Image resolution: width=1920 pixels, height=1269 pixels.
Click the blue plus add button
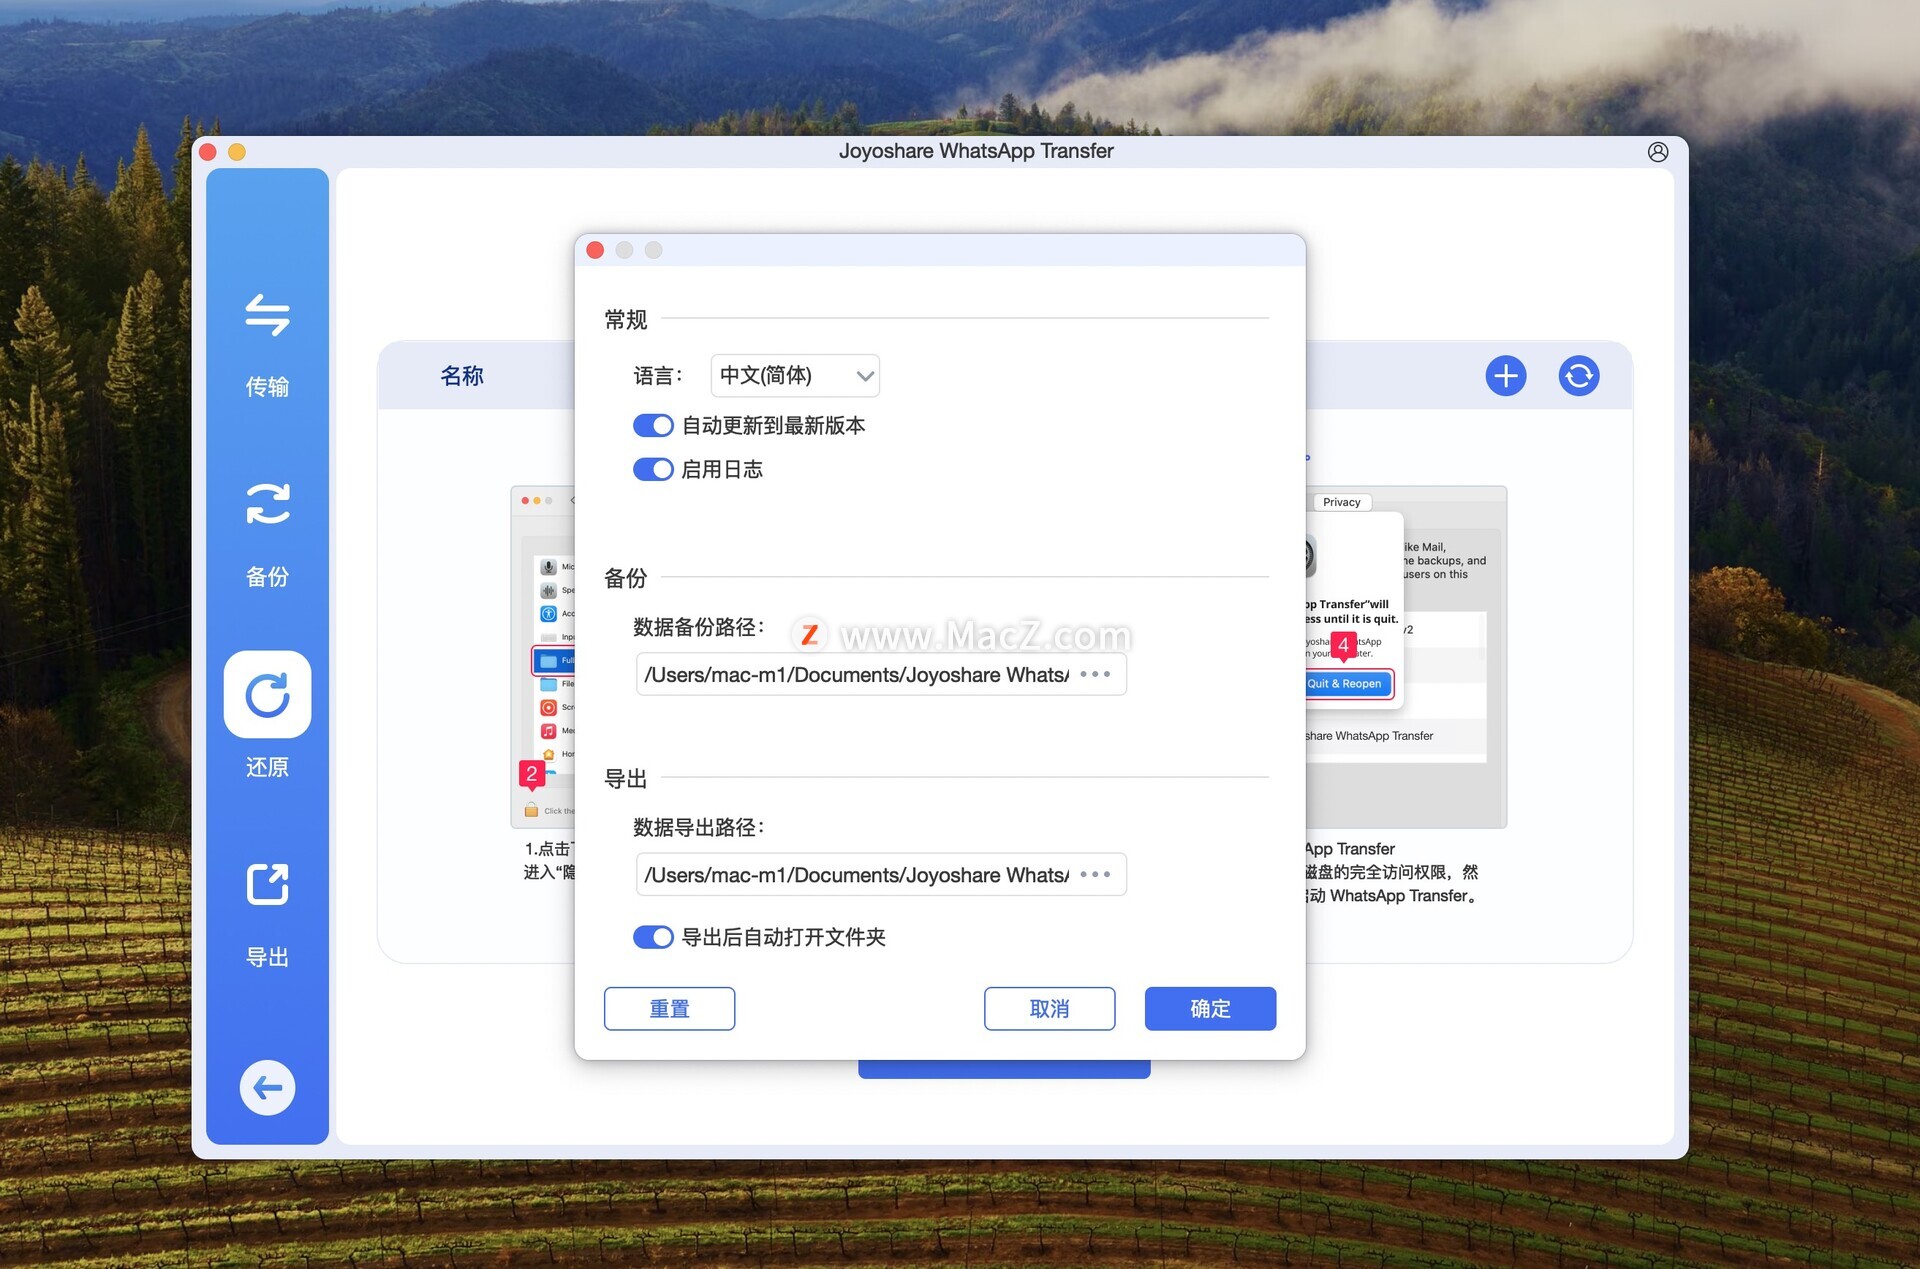coord(1505,376)
